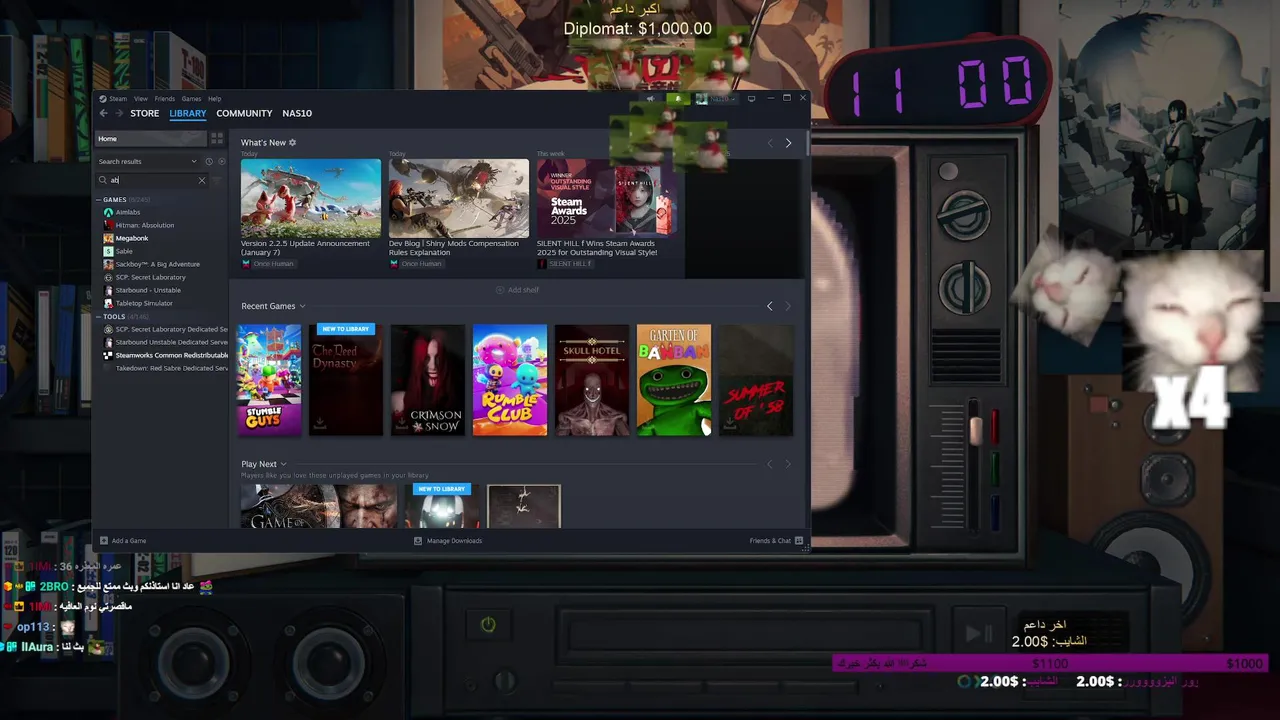Select SCP: Secret Laboratory game

[x=150, y=277]
